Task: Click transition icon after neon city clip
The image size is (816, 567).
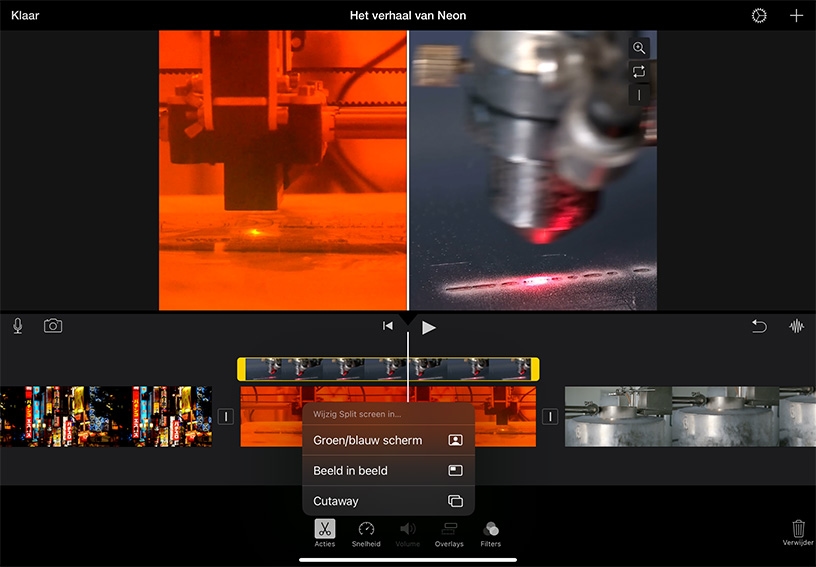Action: pyautogui.click(x=225, y=416)
